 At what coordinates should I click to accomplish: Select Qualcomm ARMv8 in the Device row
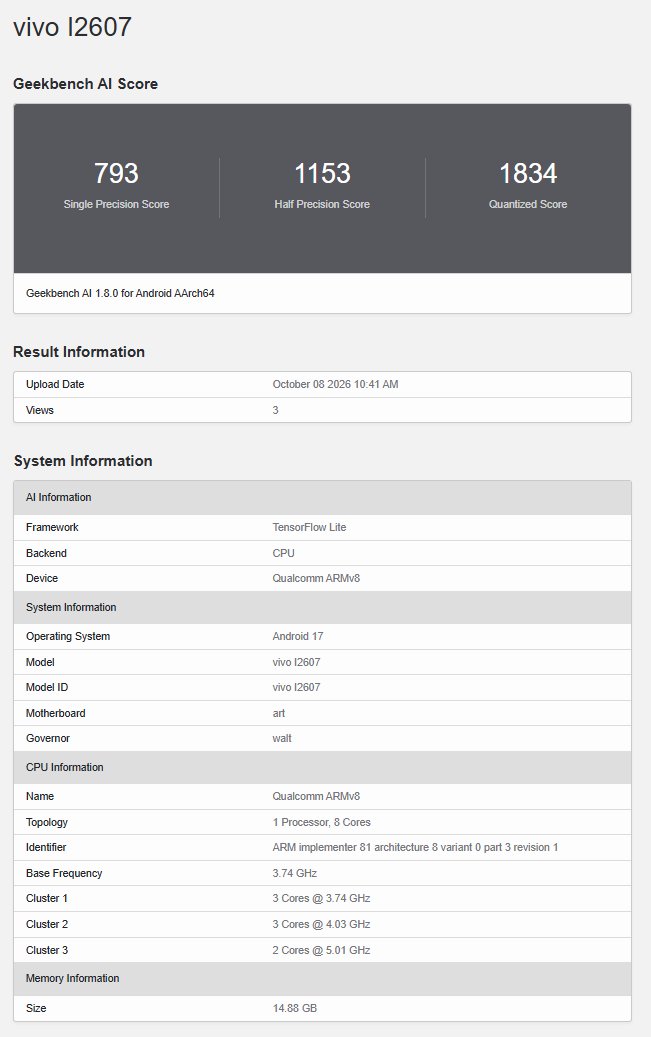coord(316,578)
